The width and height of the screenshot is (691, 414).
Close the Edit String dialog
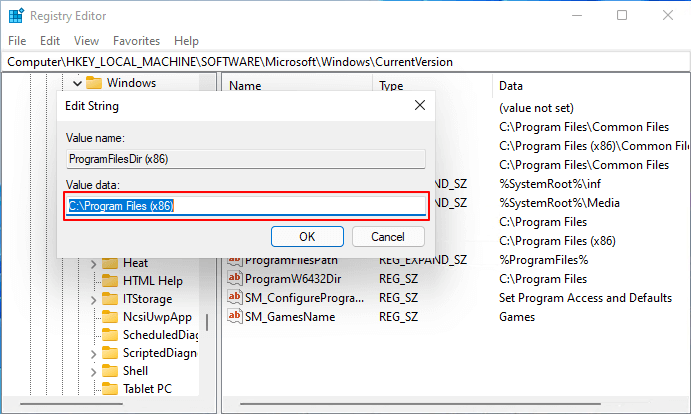pyautogui.click(x=419, y=105)
